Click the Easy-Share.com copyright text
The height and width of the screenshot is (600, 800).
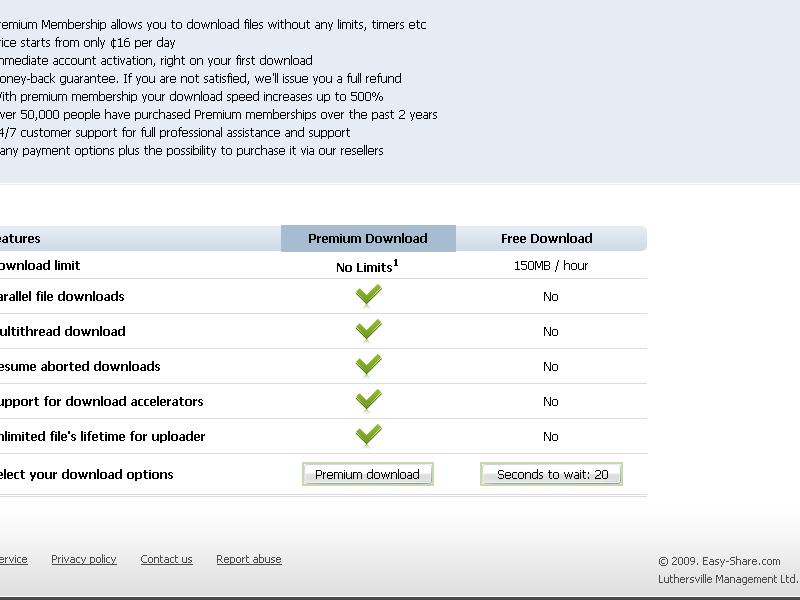pos(719,561)
